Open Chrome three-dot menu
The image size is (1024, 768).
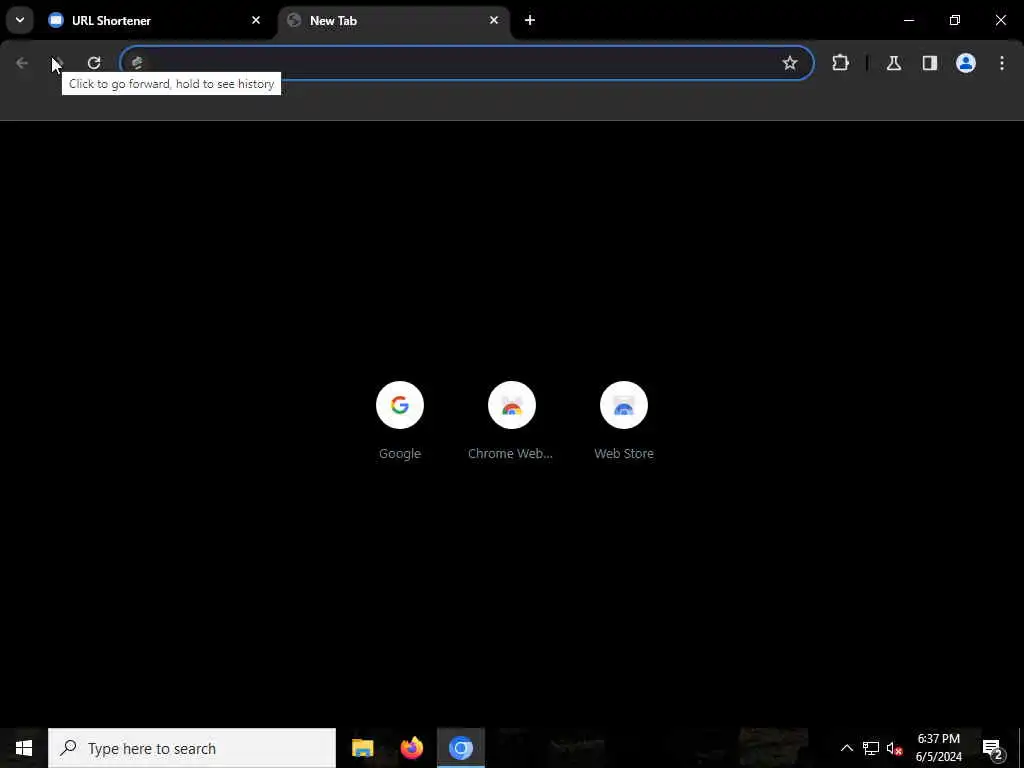pos(1002,63)
